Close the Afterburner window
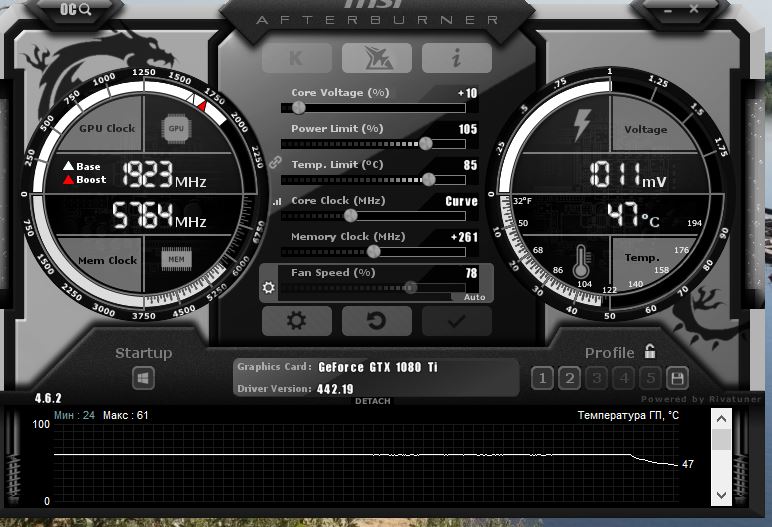Viewport: 772px width, 527px height. (x=693, y=8)
